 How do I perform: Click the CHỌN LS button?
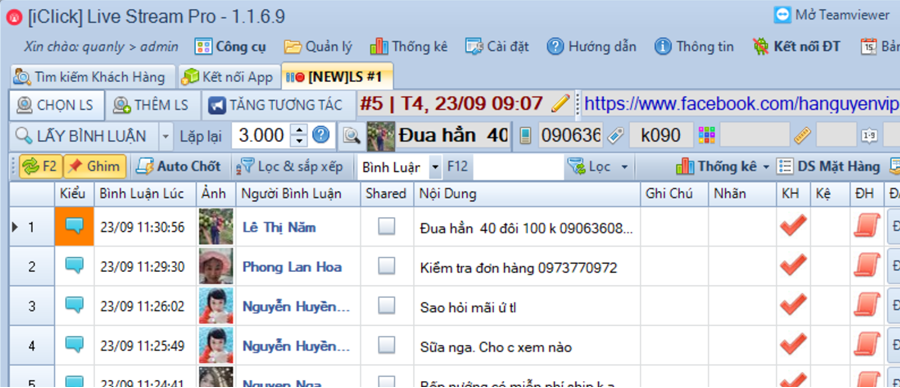pyautogui.click(x=56, y=105)
